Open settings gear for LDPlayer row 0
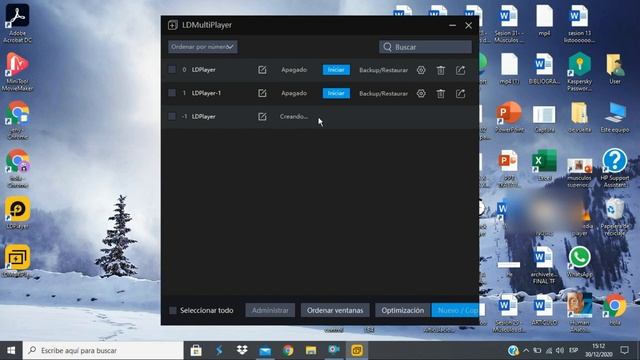 click(421, 70)
